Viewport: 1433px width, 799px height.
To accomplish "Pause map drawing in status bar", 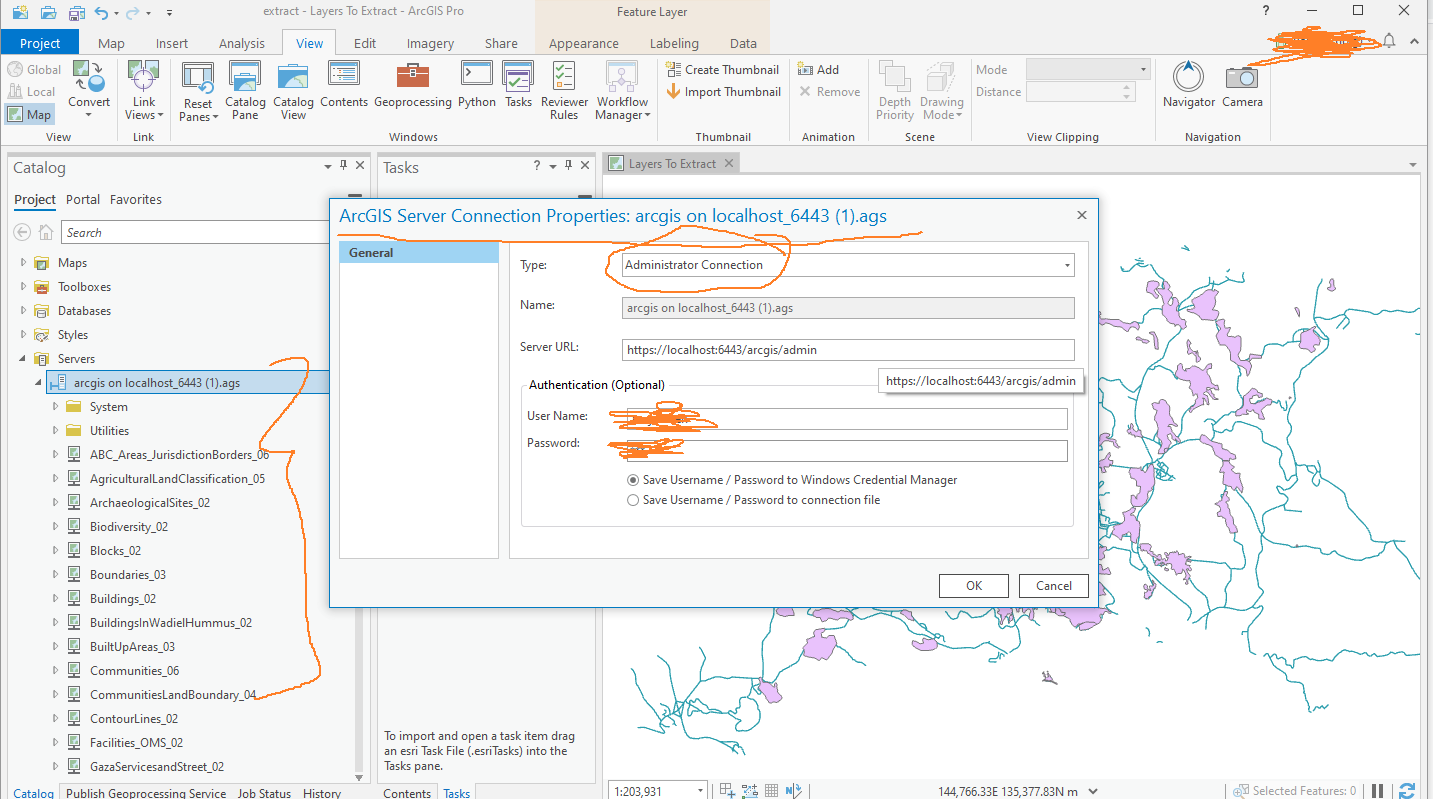I will (1377, 790).
